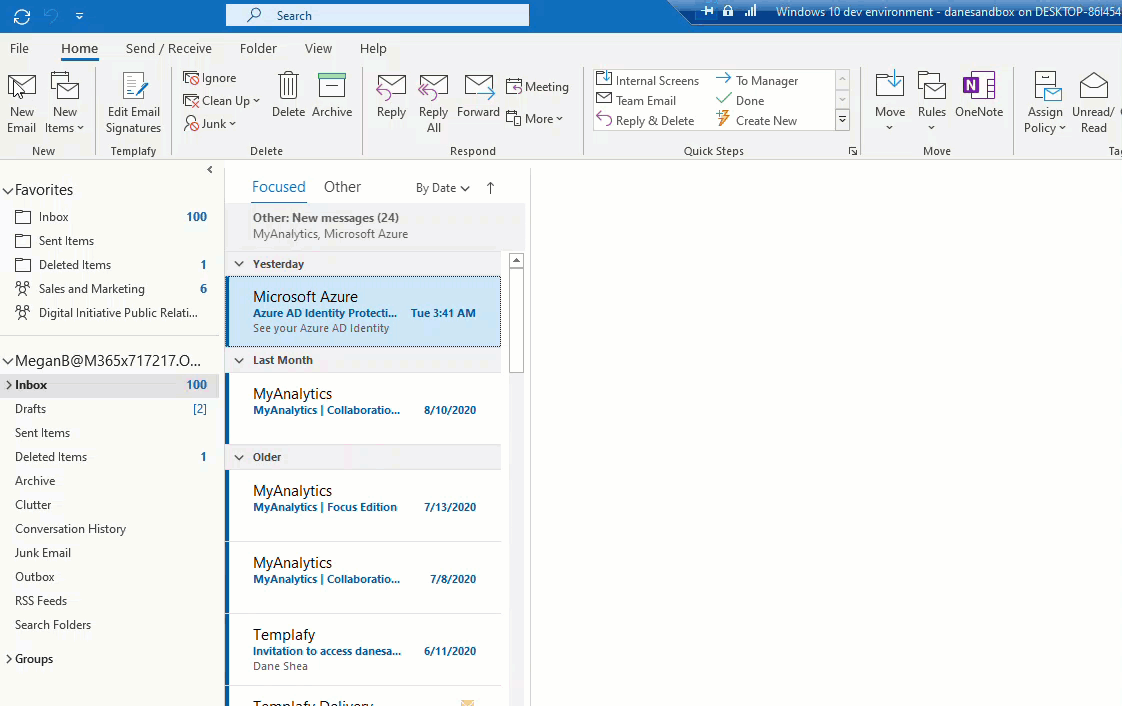1122x706 pixels.
Task: Click the Undo button in title bar
Action: tap(51, 16)
